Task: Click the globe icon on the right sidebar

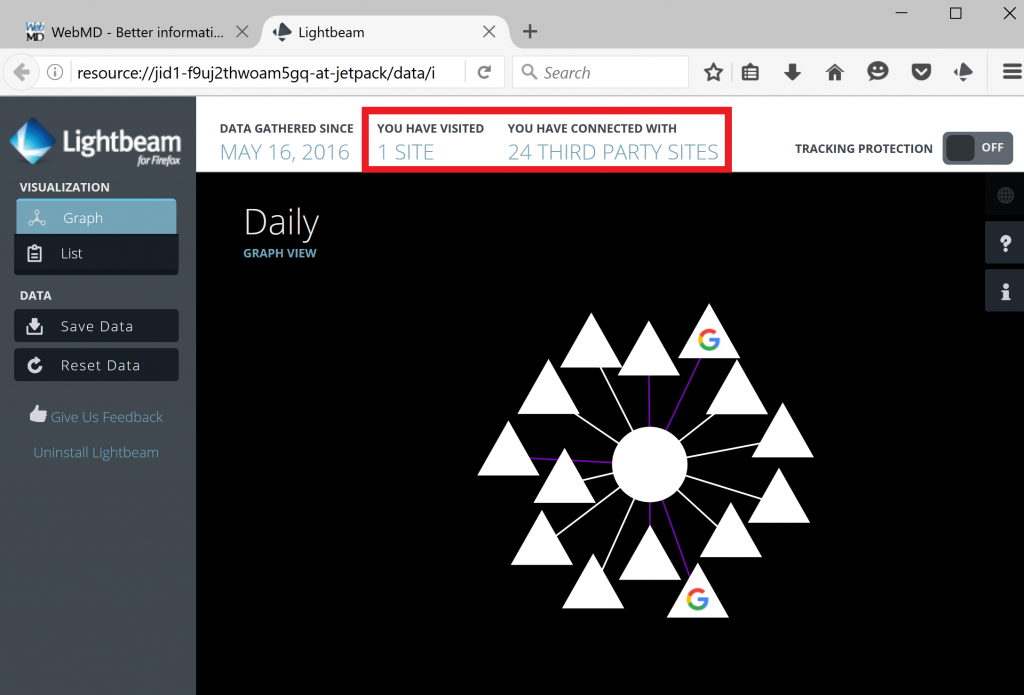Action: tap(1005, 195)
